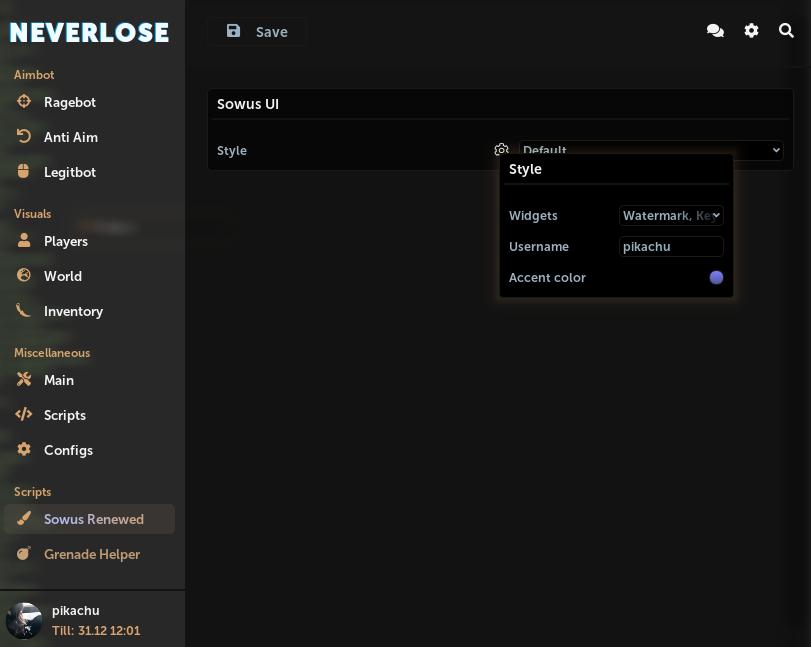Click the Save button
The height and width of the screenshot is (647, 811).
click(x=256, y=31)
